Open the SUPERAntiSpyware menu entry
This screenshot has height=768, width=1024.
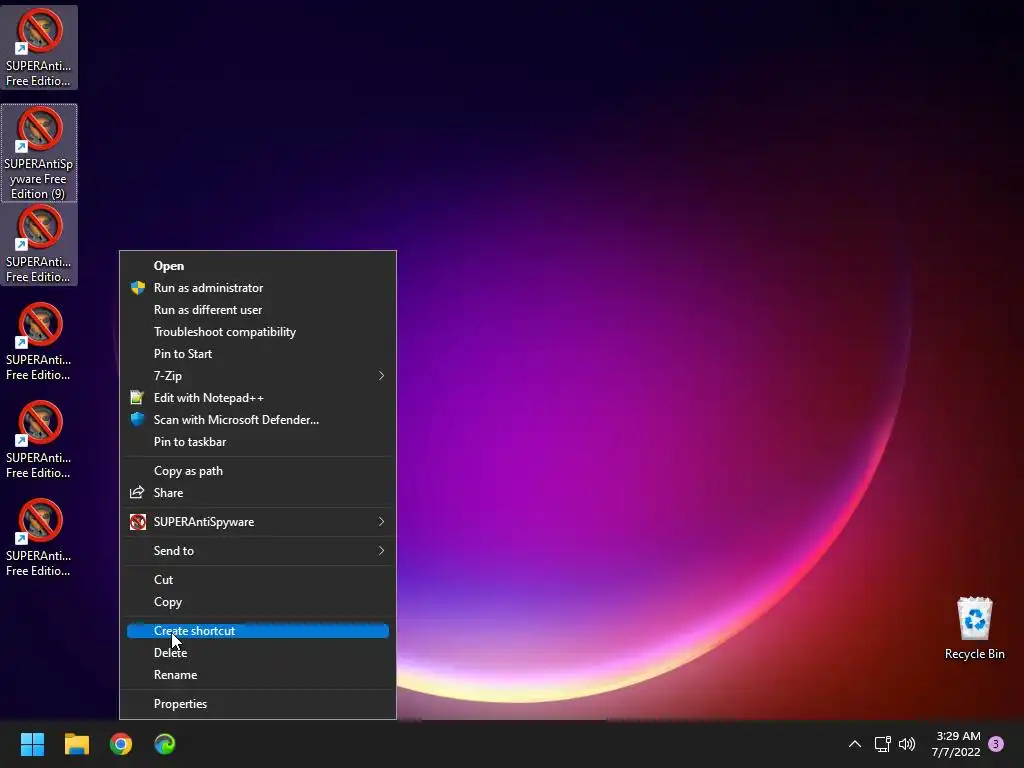click(258, 522)
